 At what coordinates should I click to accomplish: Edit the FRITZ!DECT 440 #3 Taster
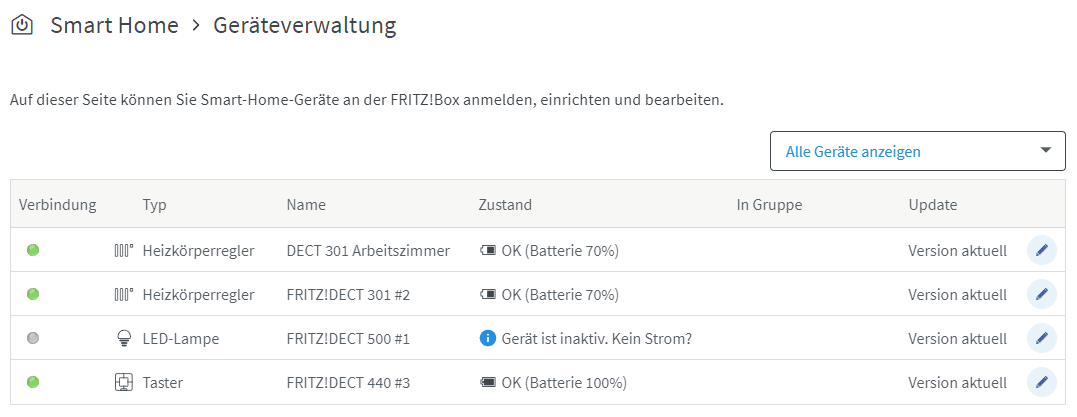1041,382
